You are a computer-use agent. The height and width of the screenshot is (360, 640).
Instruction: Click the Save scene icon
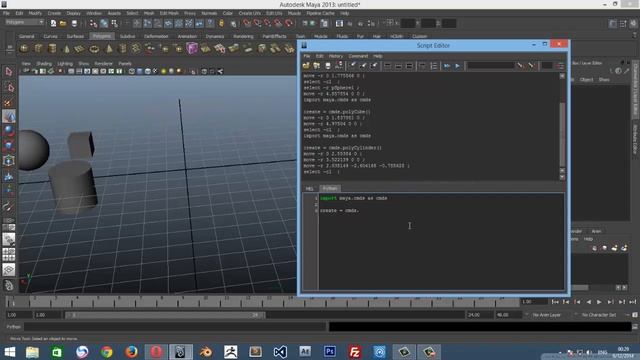74,23
